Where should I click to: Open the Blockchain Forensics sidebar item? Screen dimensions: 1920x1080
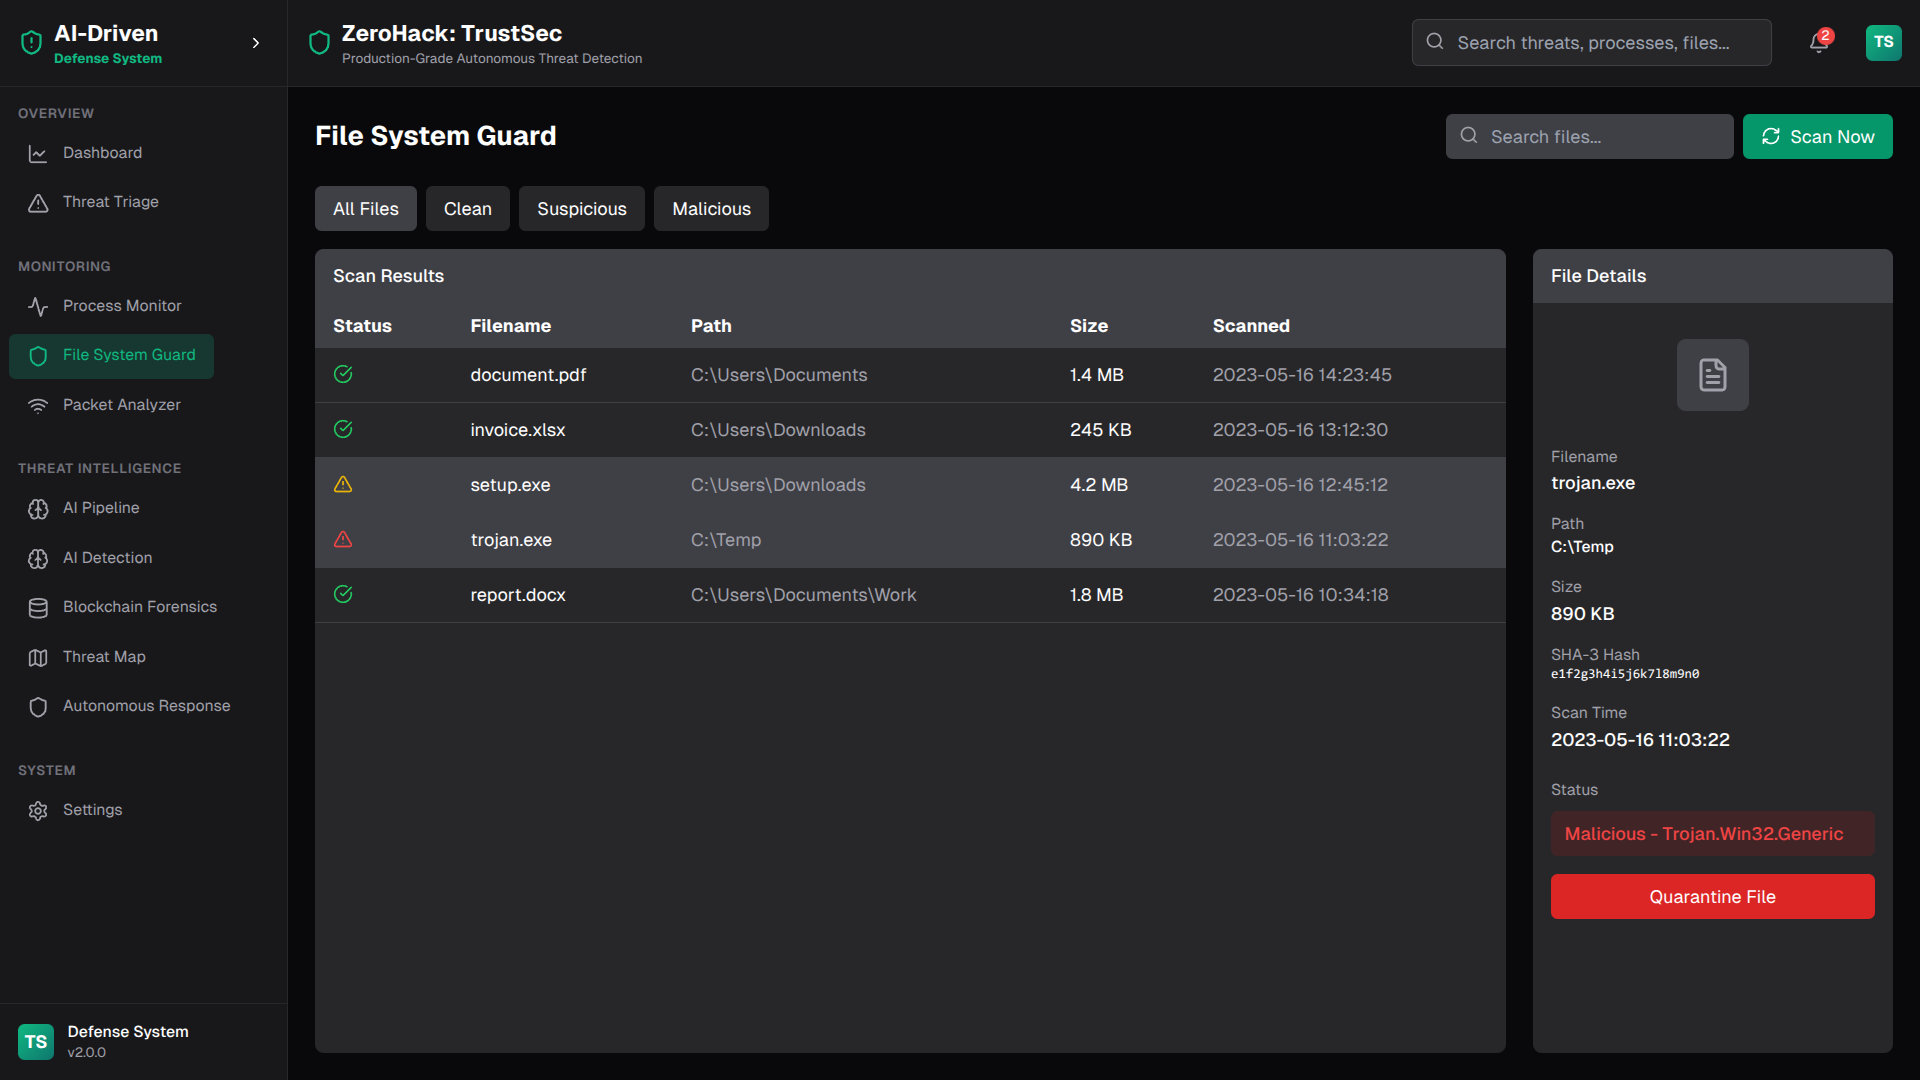pos(139,607)
